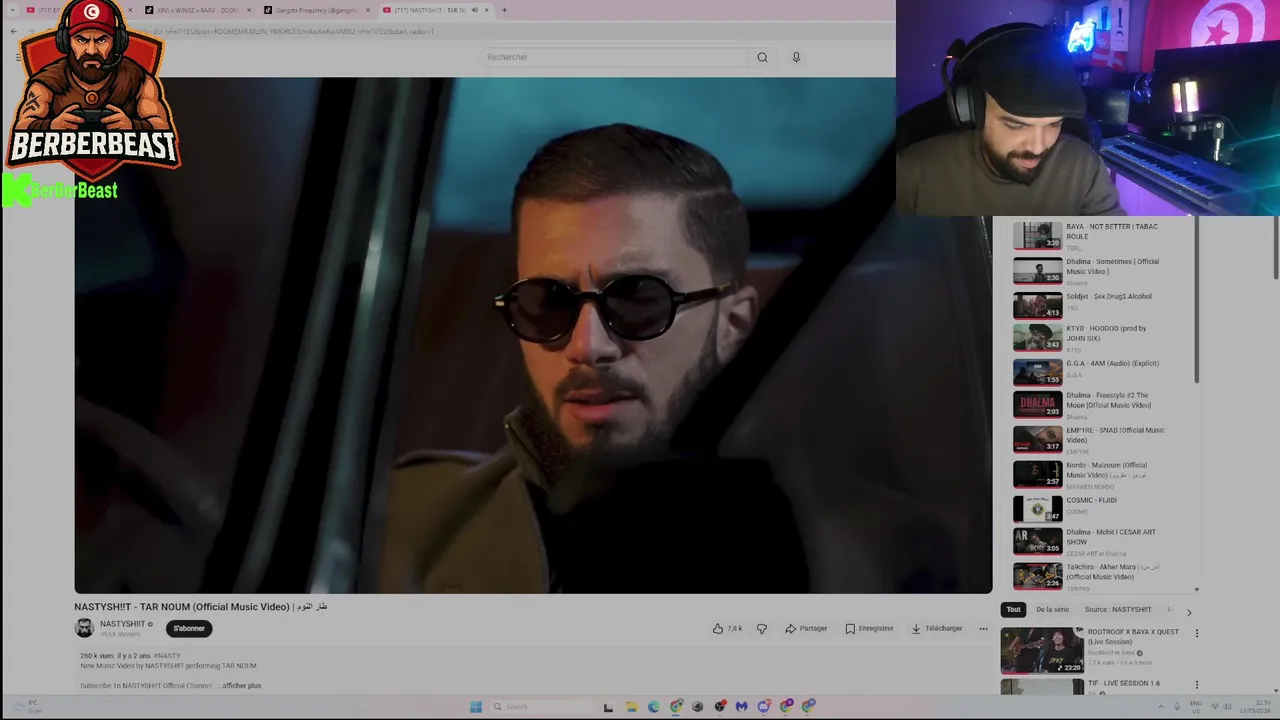
Task: Select the Tout filter chip
Action: [x=1013, y=610]
